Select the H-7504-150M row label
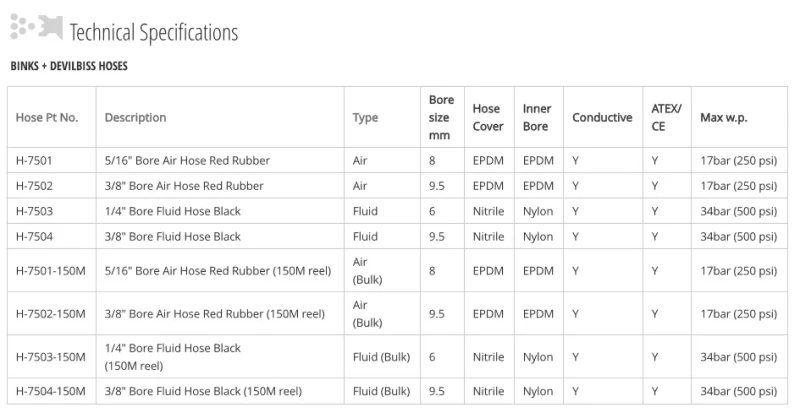Image resolution: width=800 pixels, height=413 pixels. (51, 392)
